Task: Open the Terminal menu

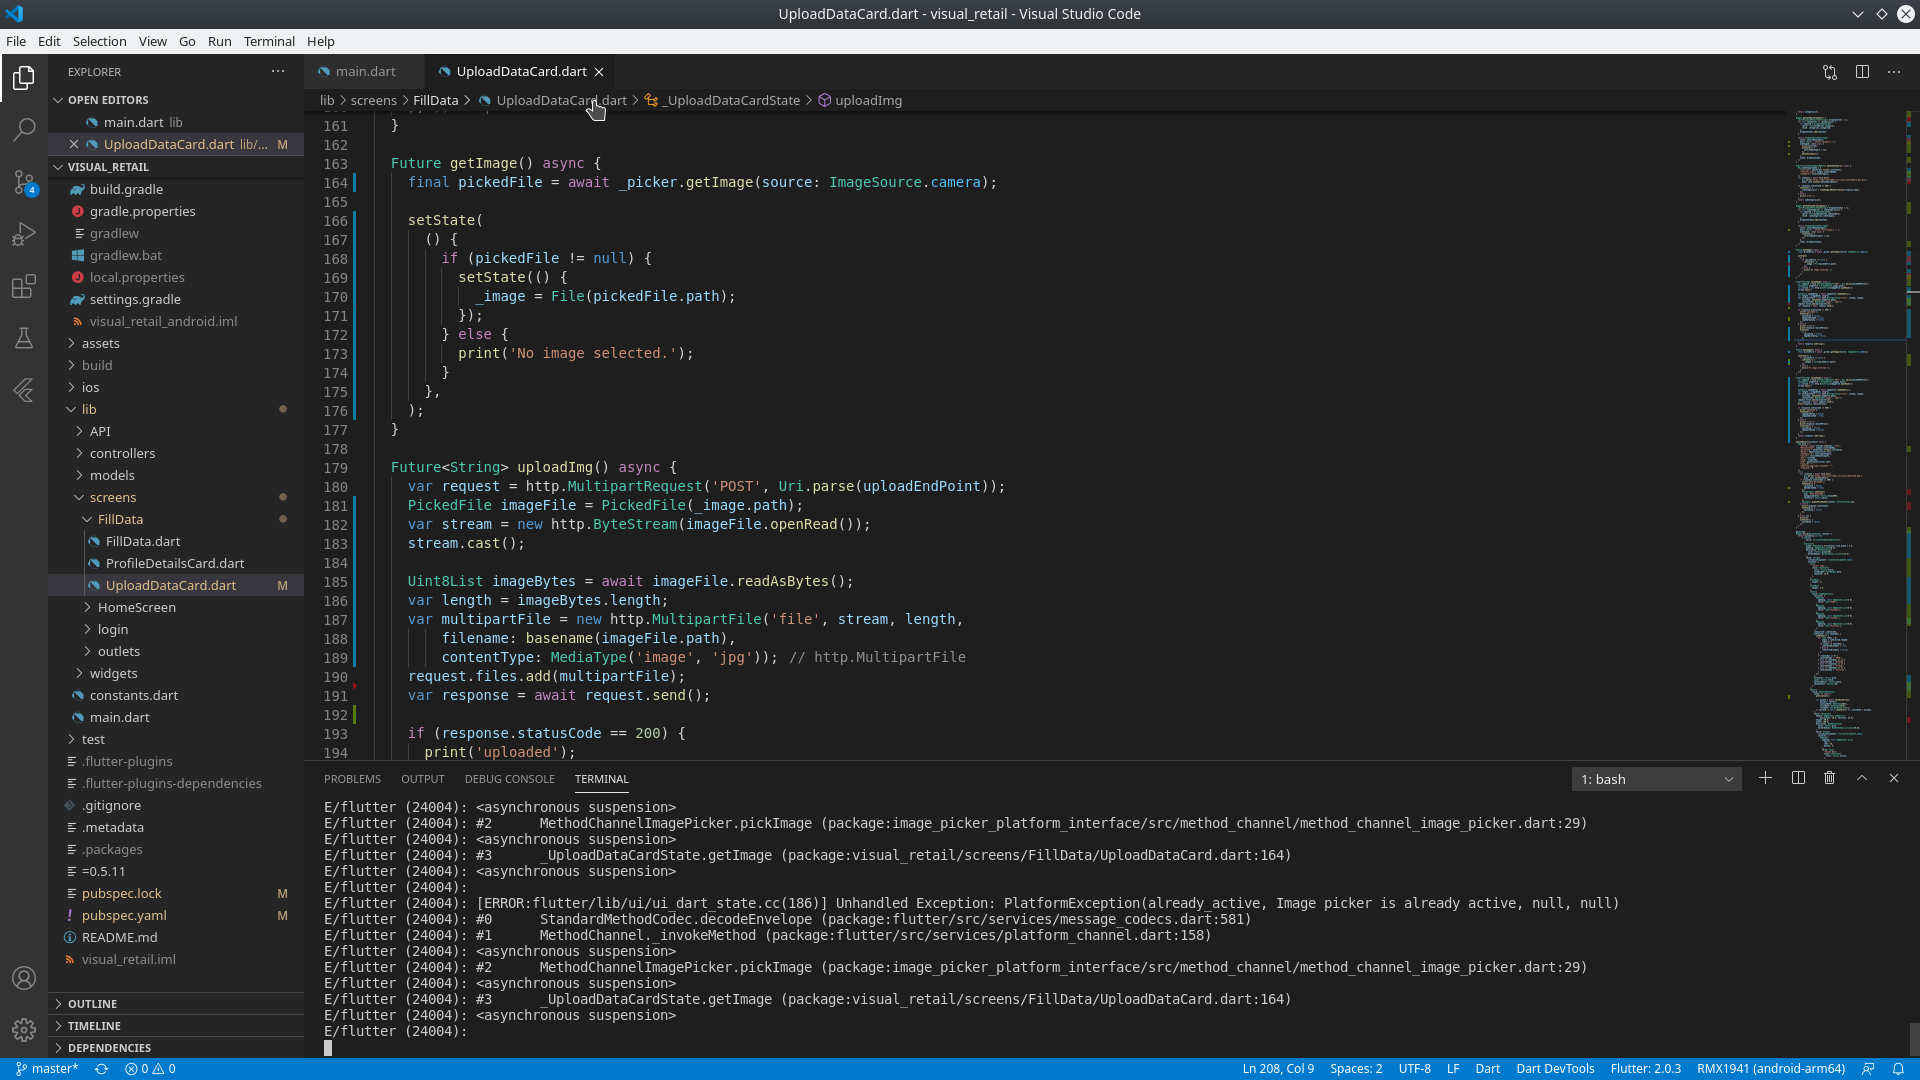Action: click(x=268, y=41)
